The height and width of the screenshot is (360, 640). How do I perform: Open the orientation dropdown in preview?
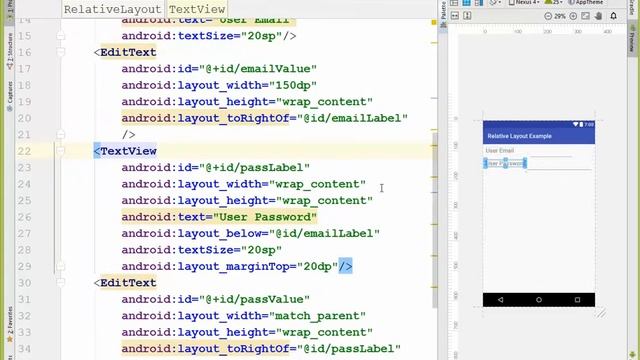point(495,2)
